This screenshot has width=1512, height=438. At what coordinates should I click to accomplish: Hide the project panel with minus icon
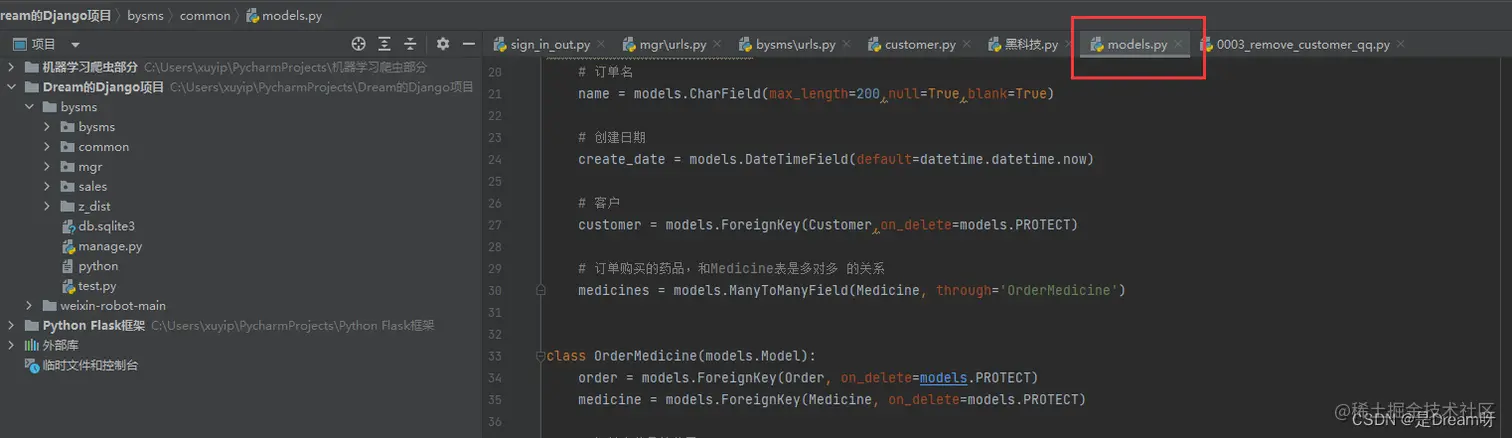[x=468, y=44]
